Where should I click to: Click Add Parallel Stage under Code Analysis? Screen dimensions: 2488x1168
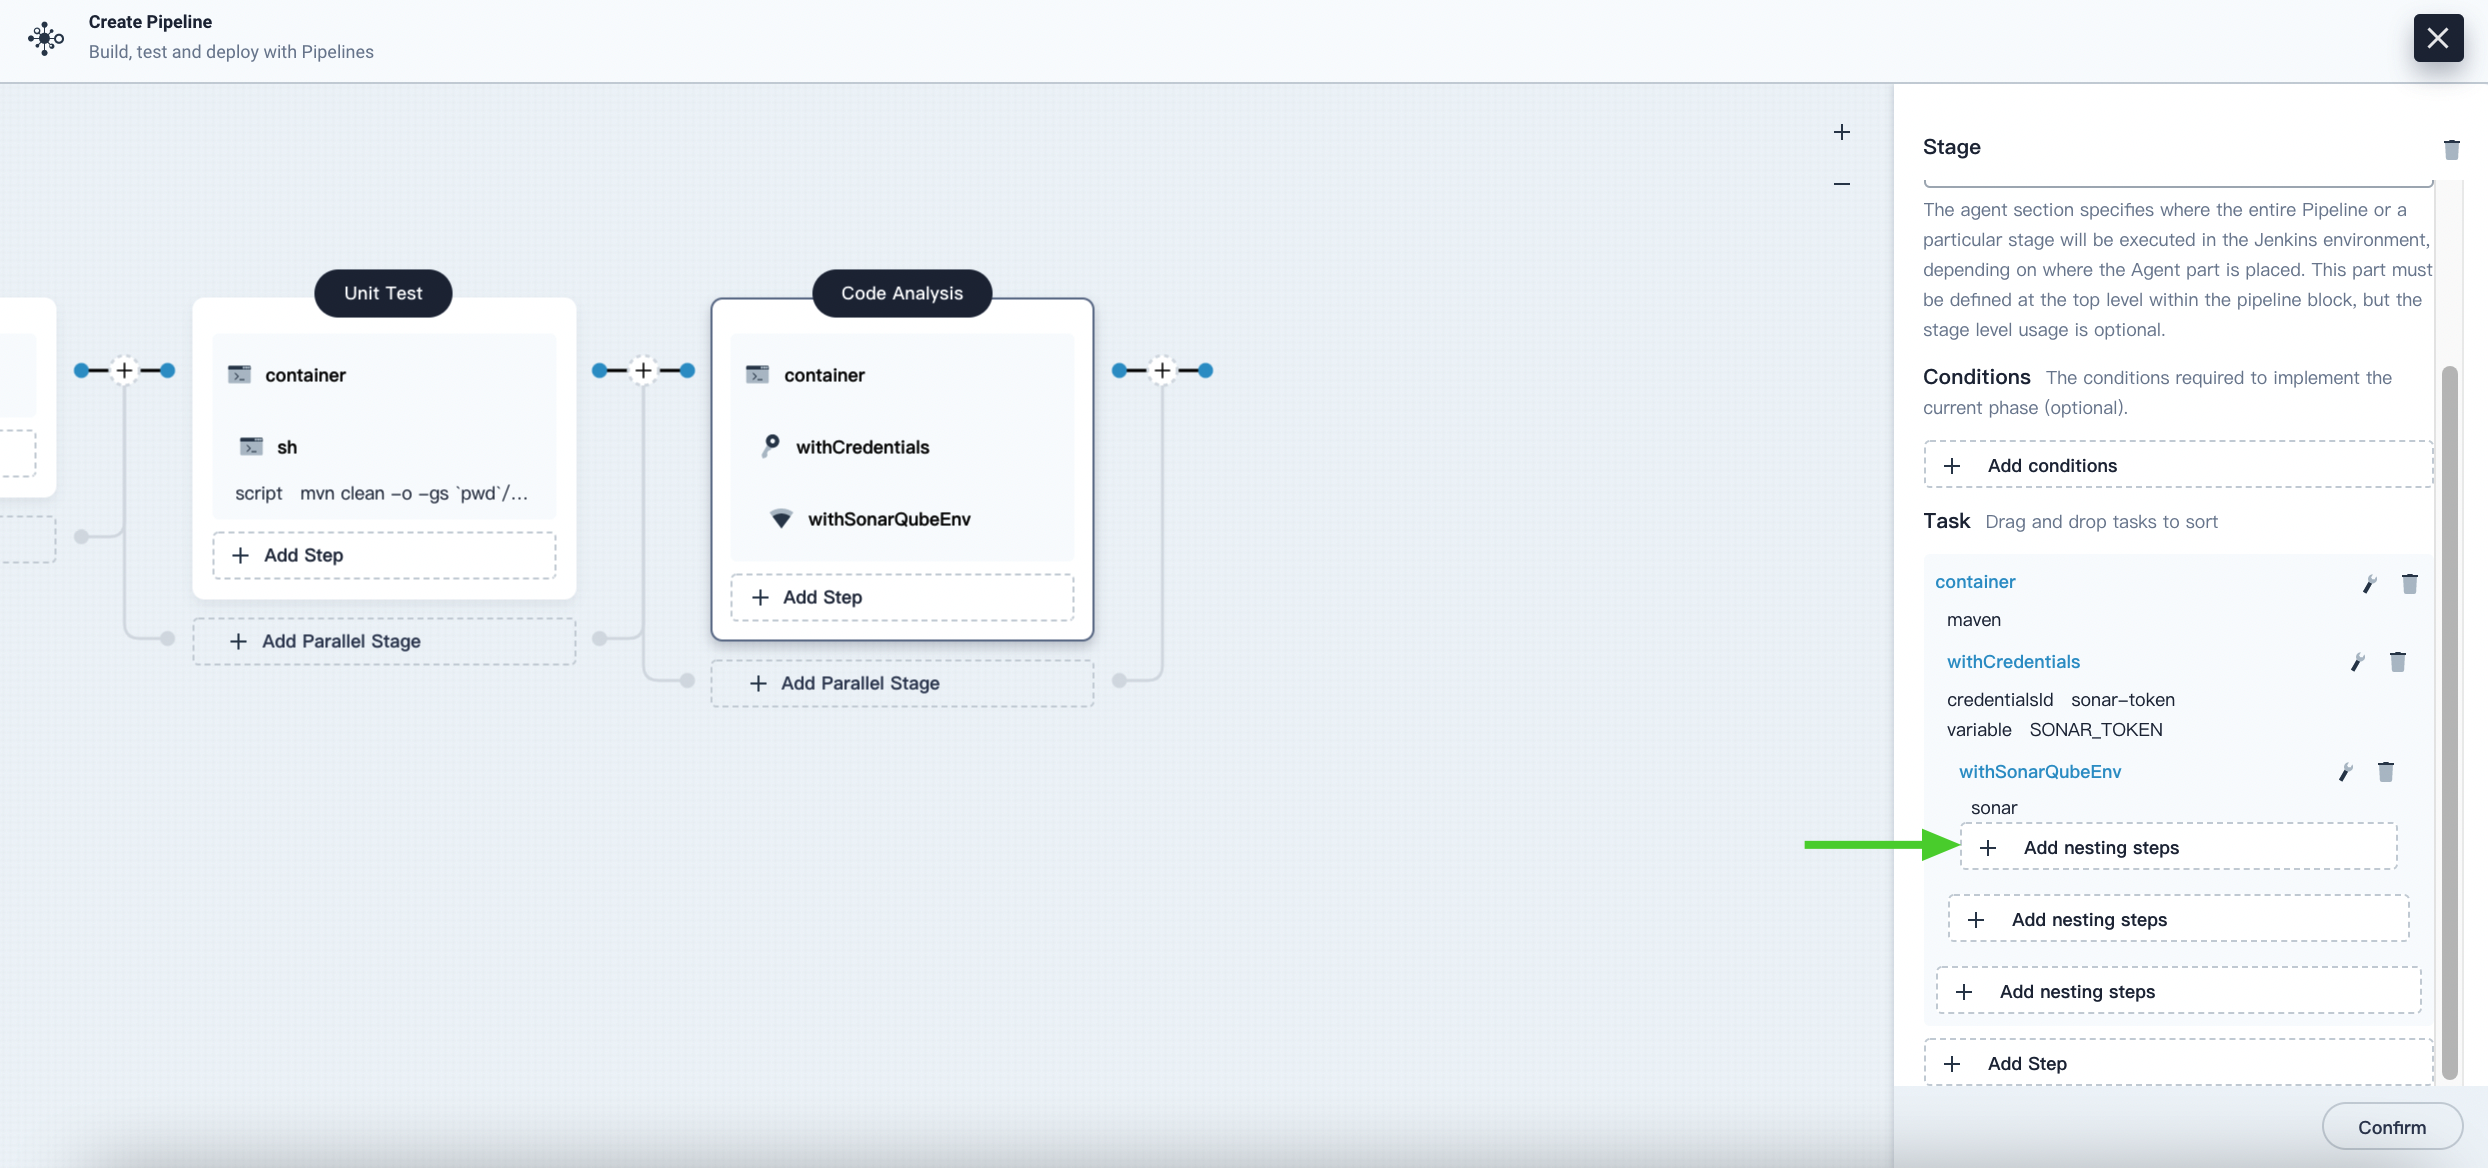click(x=860, y=682)
